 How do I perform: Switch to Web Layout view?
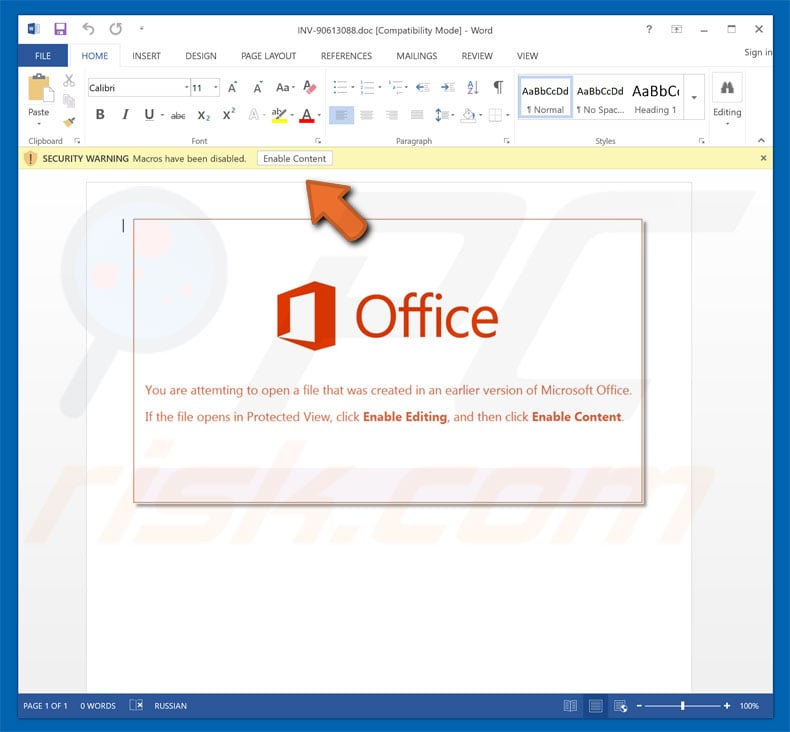(x=621, y=706)
